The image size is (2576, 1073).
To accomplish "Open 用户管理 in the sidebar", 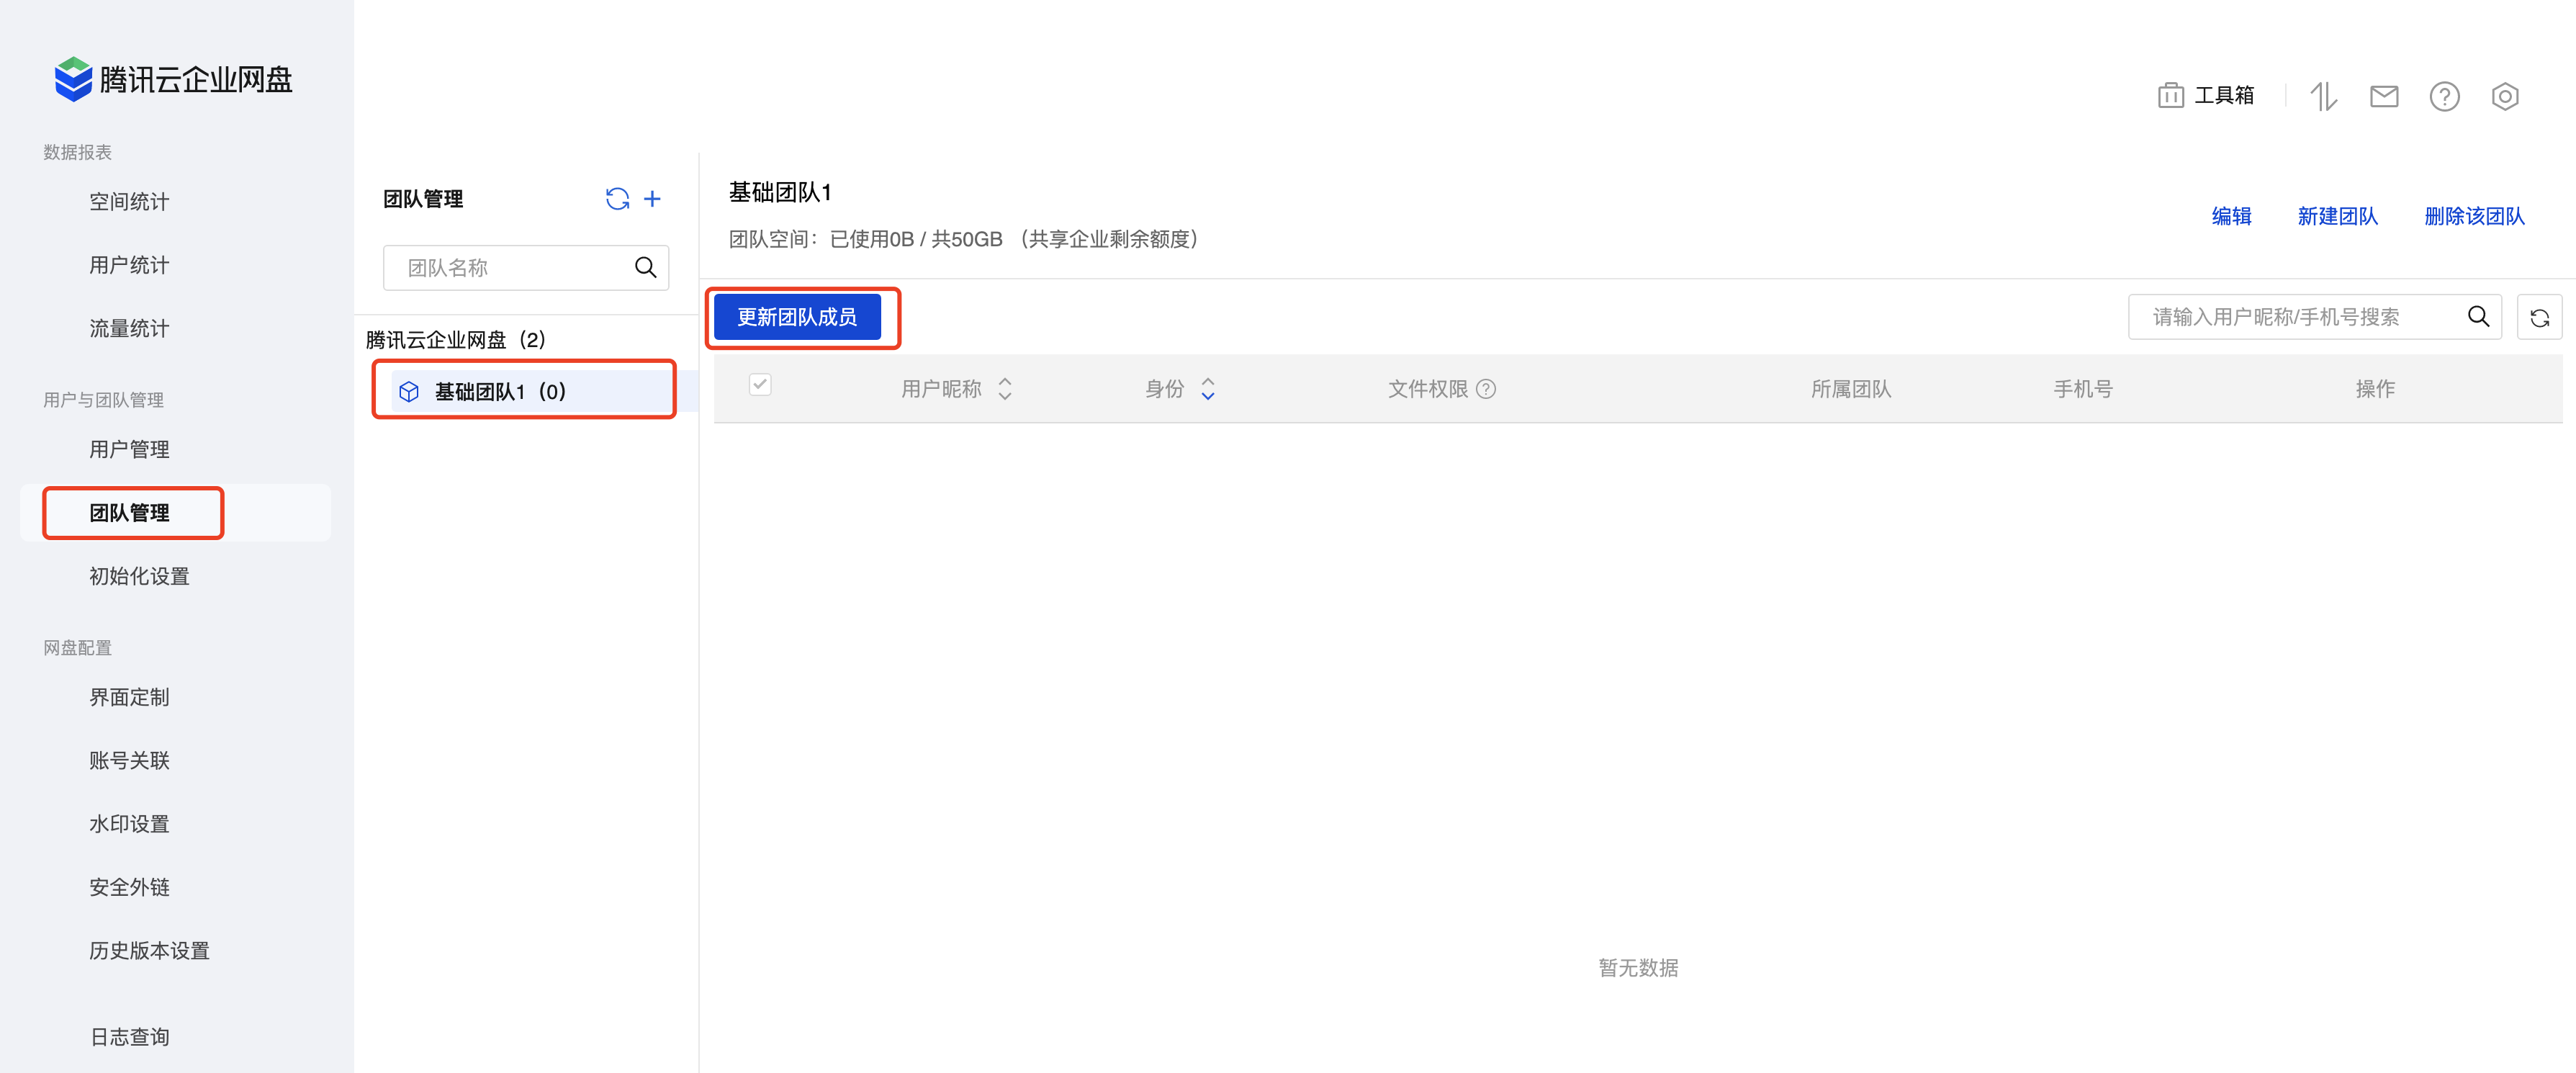I will [129, 449].
